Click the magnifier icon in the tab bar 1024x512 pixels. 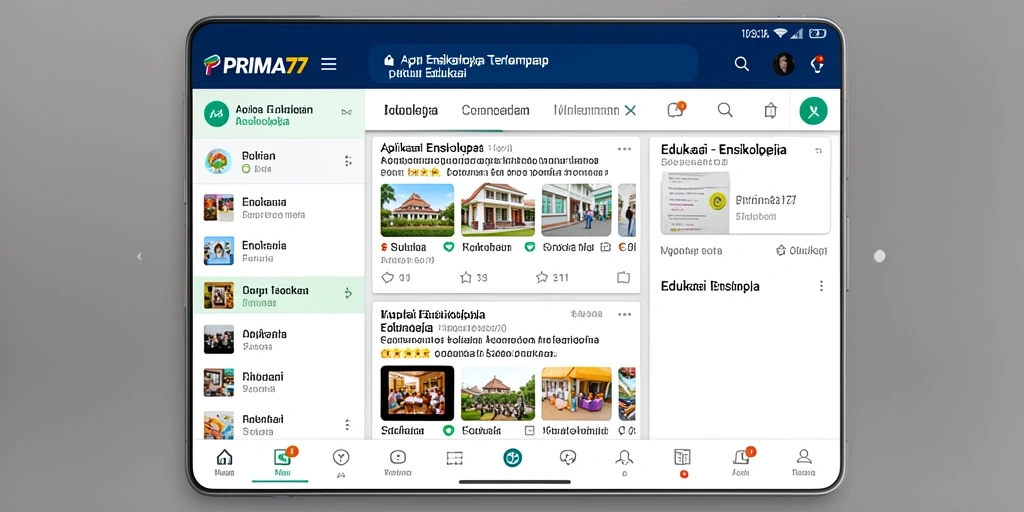(x=725, y=110)
